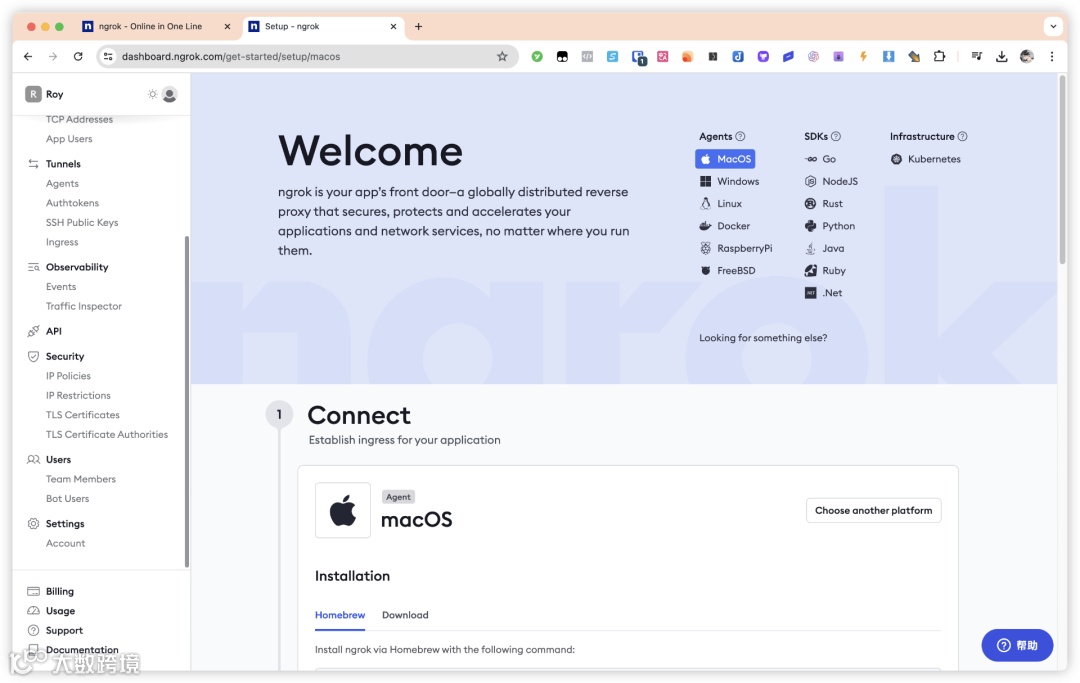Pick the Linux agent option

[720, 204]
